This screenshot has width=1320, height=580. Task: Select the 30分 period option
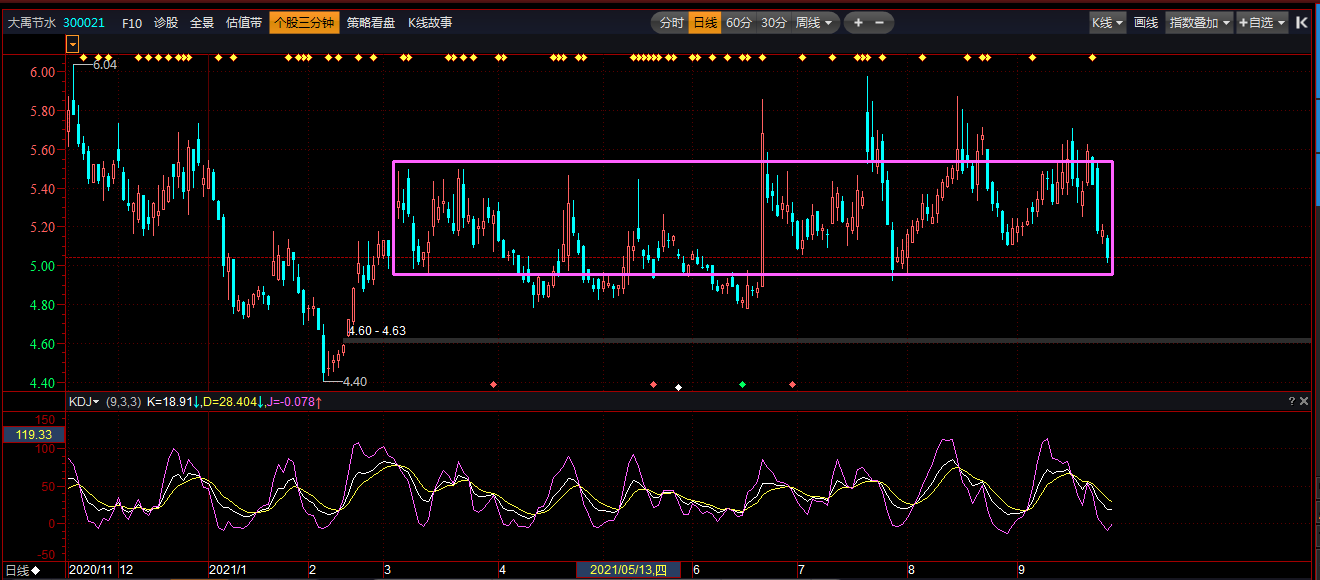773,22
